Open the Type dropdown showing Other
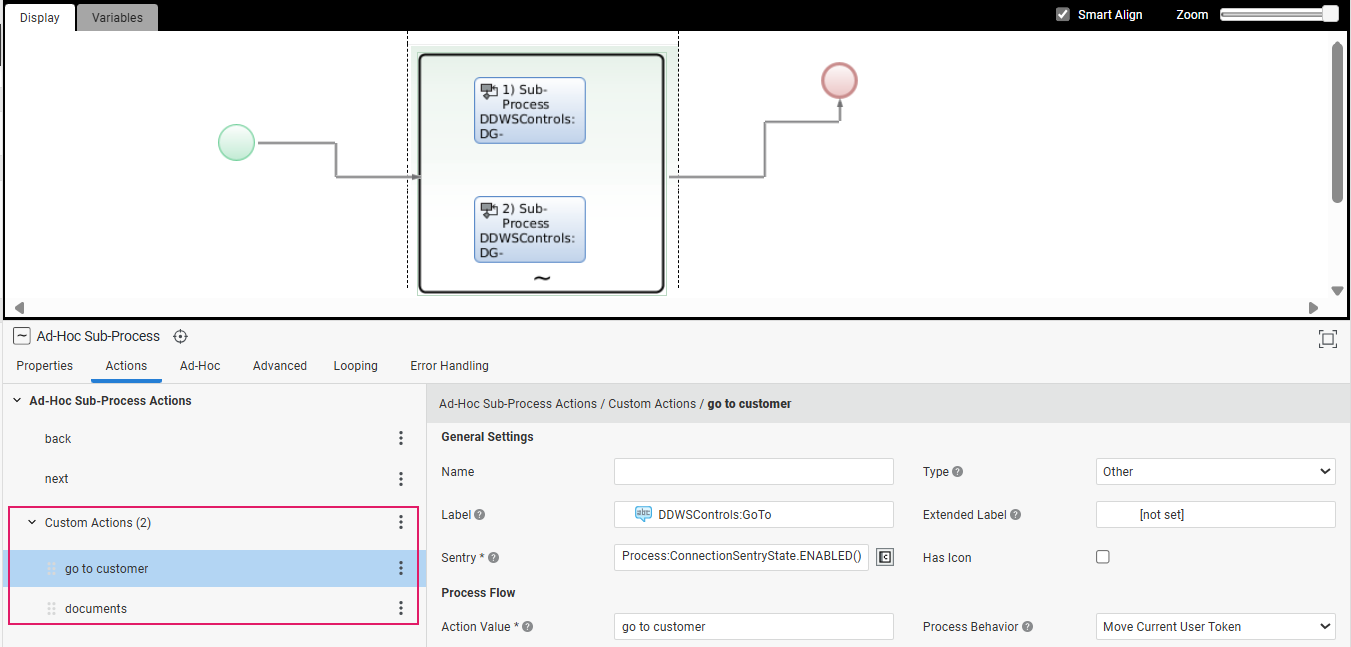This screenshot has height=647, width=1351. tap(1215, 472)
